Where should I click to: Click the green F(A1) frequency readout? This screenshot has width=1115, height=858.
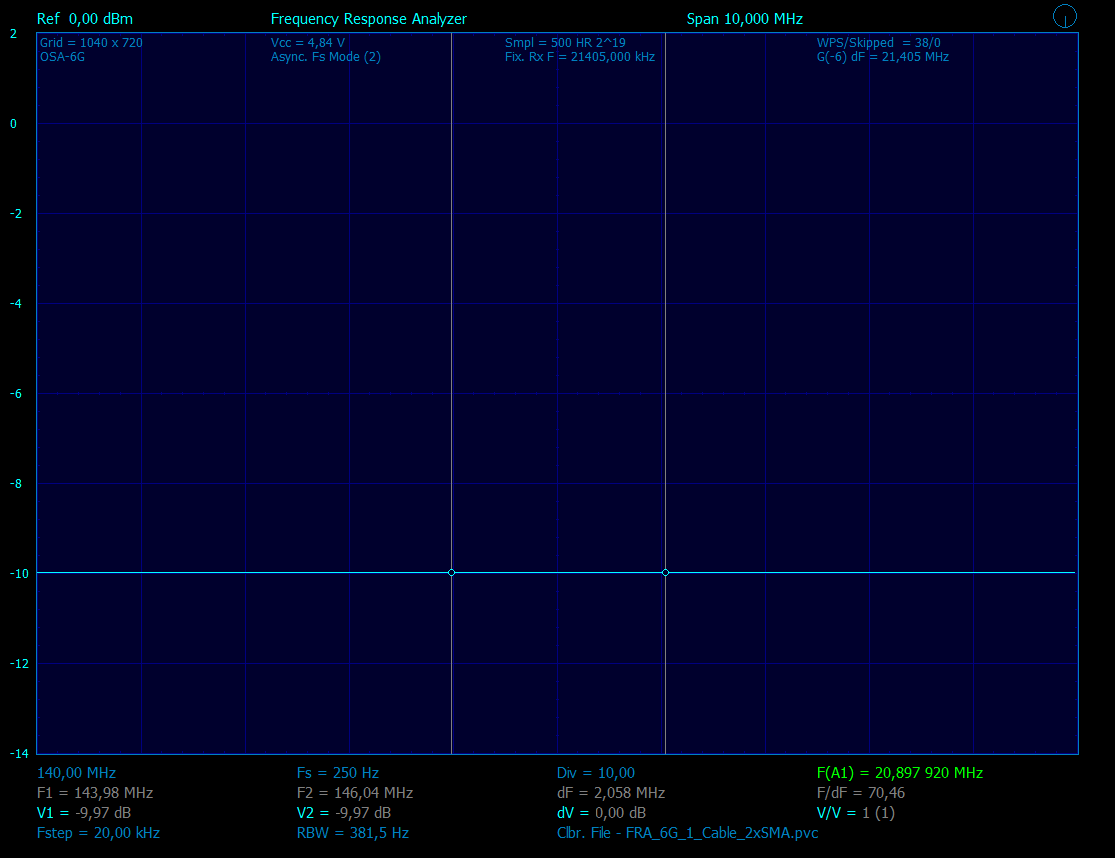click(x=899, y=773)
